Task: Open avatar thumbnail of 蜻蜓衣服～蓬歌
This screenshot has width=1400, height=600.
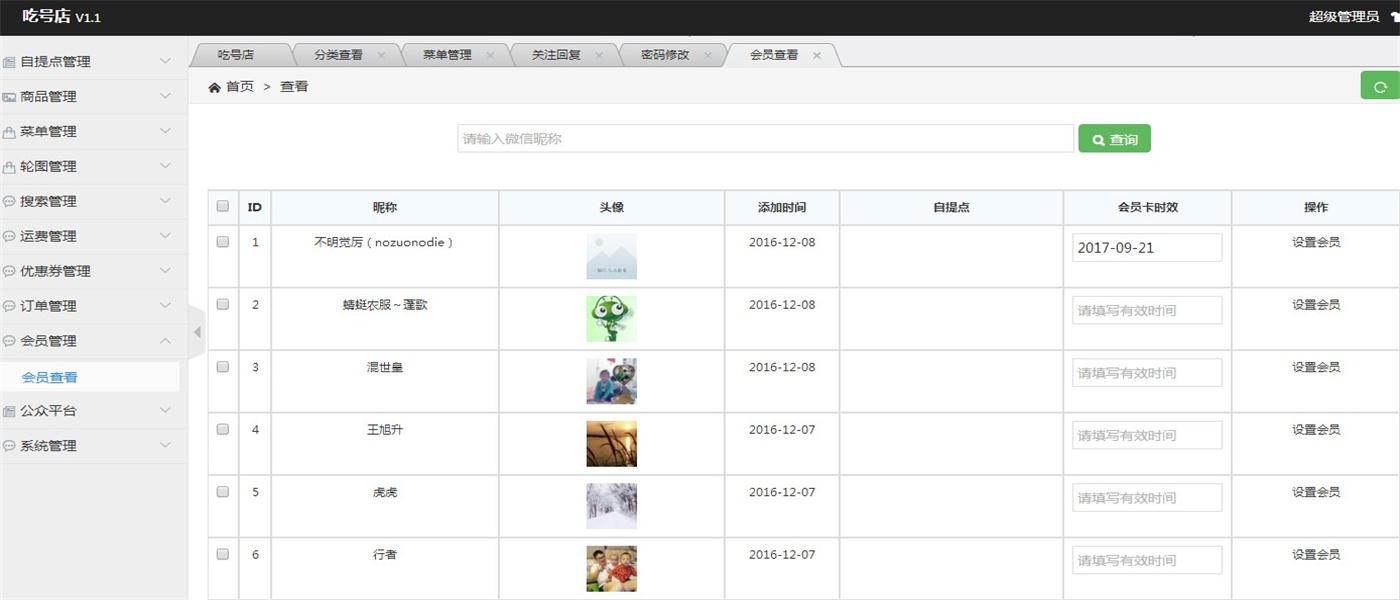Action: click(x=611, y=319)
